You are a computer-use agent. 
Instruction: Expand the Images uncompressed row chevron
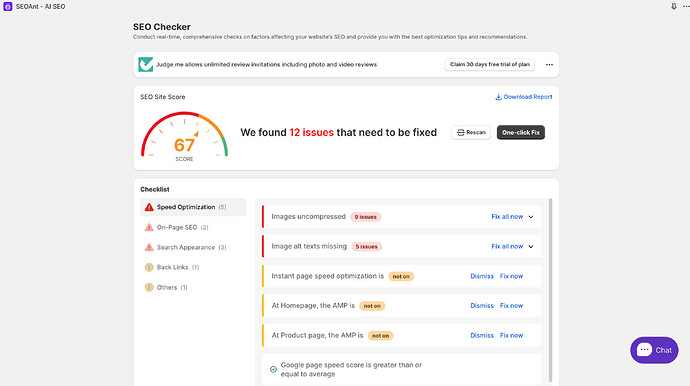pos(531,217)
